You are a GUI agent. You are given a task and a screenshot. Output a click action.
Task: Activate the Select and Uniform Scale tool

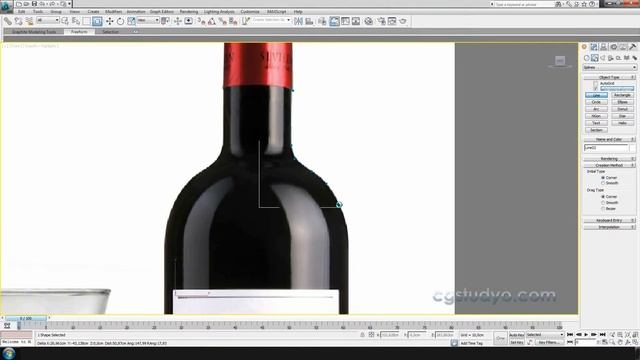131,21
